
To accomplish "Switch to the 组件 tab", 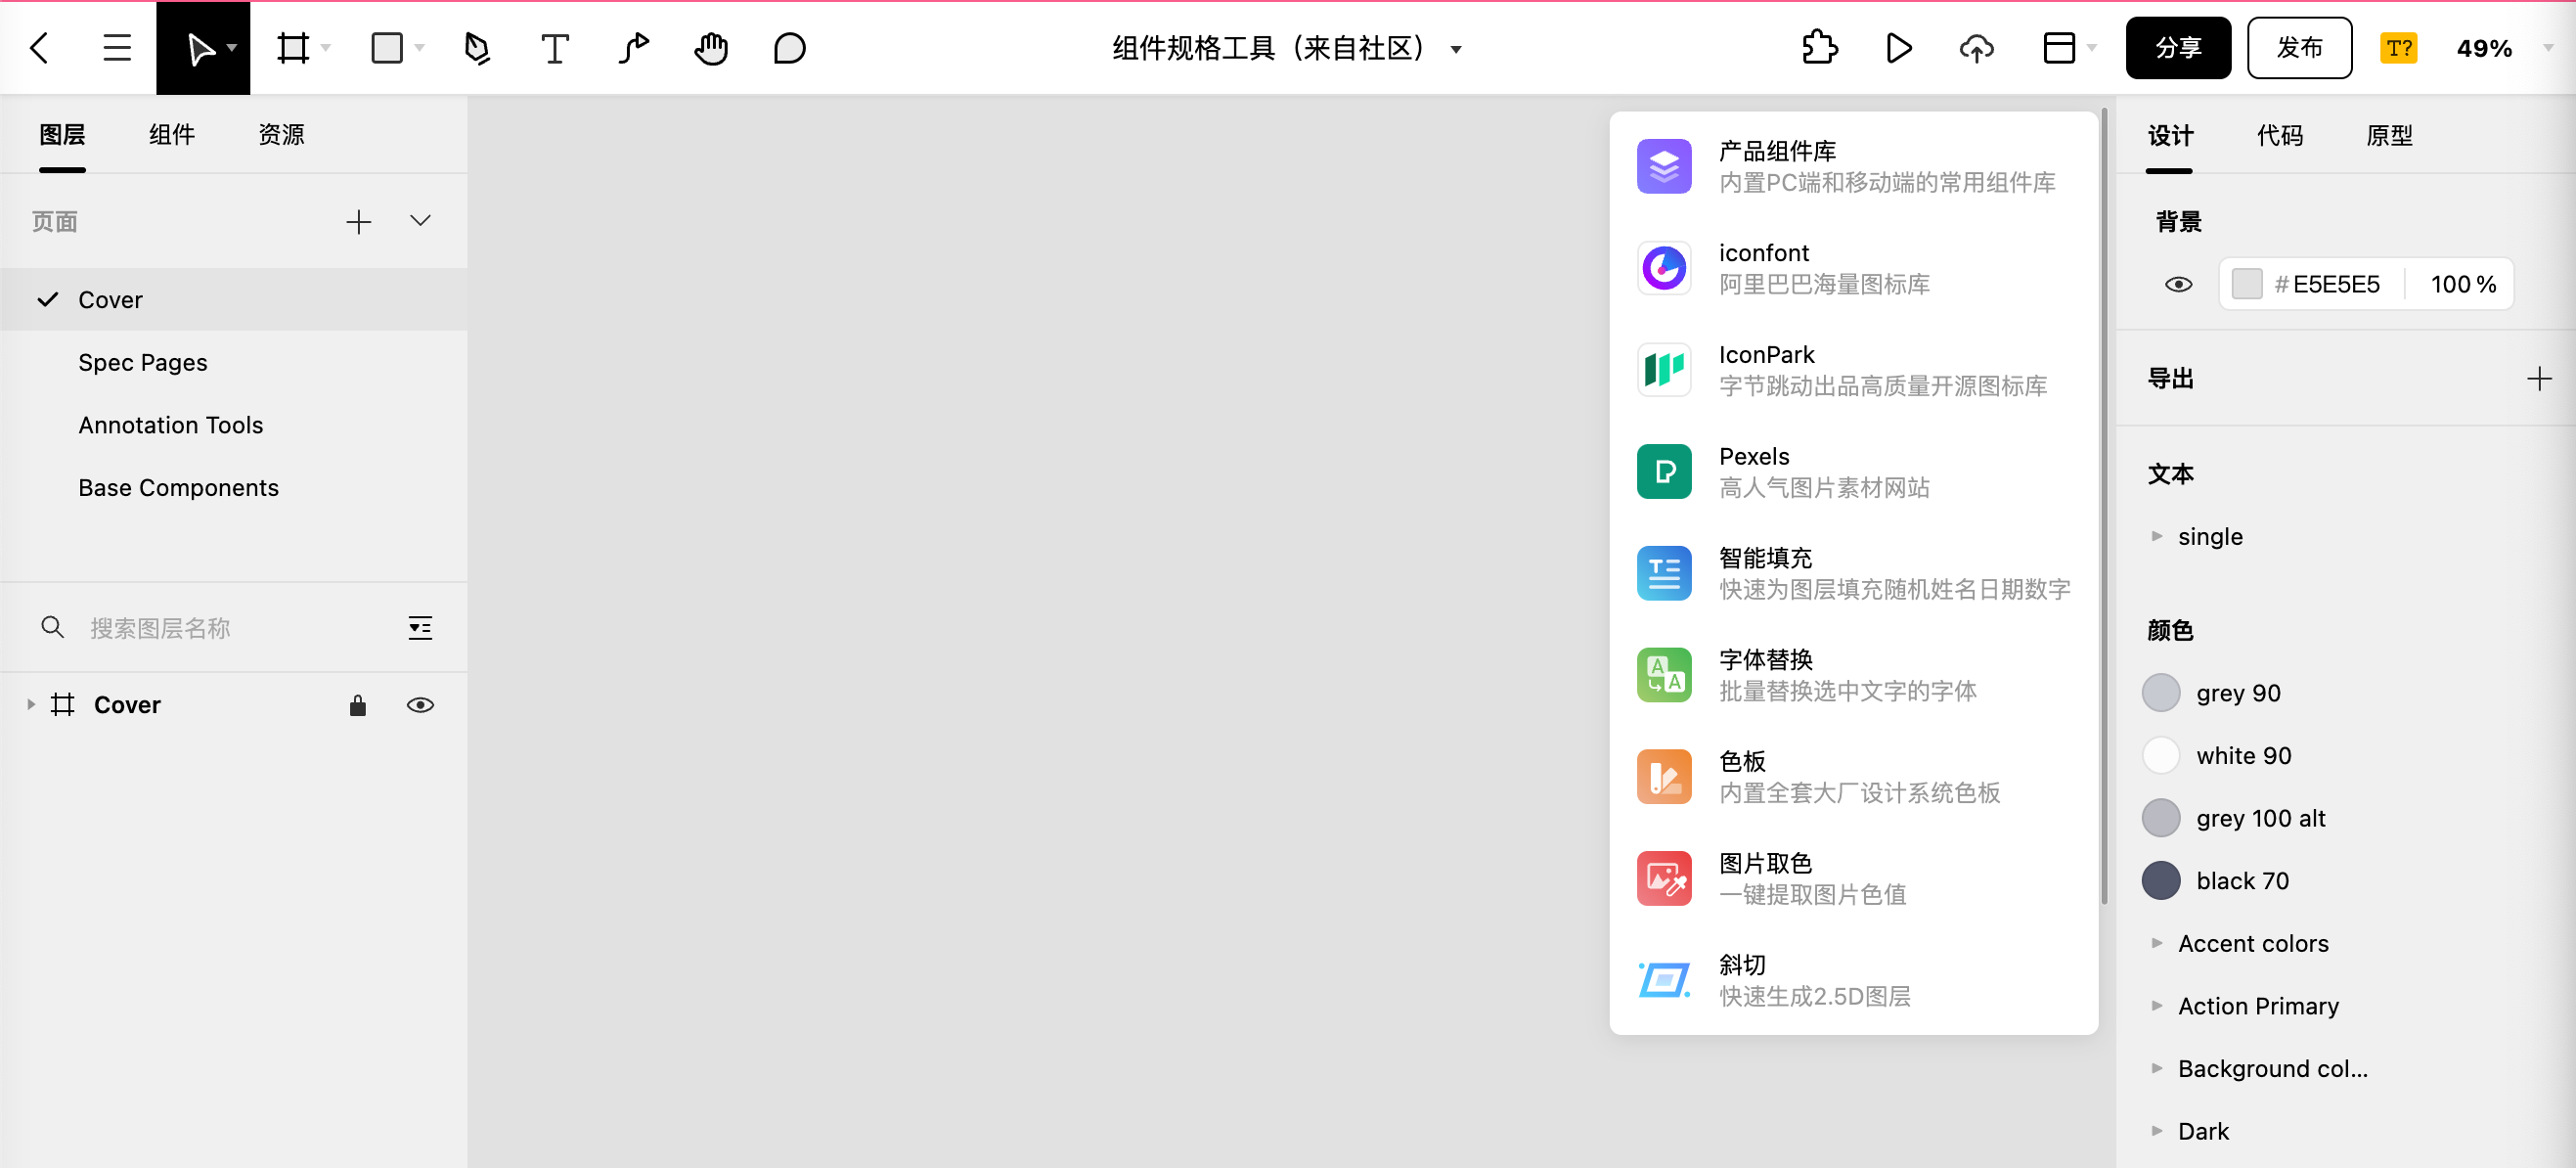I will [172, 135].
